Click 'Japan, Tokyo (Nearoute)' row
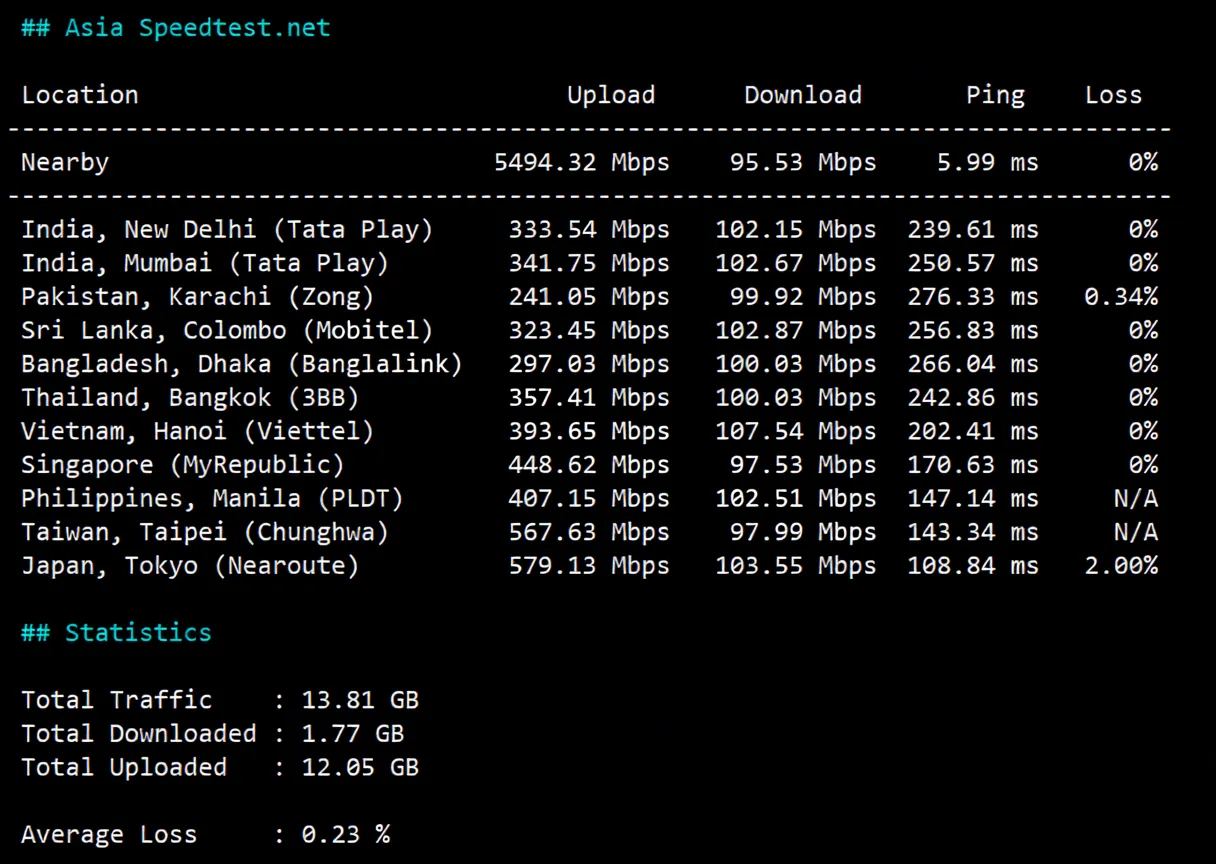 (x=590, y=565)
